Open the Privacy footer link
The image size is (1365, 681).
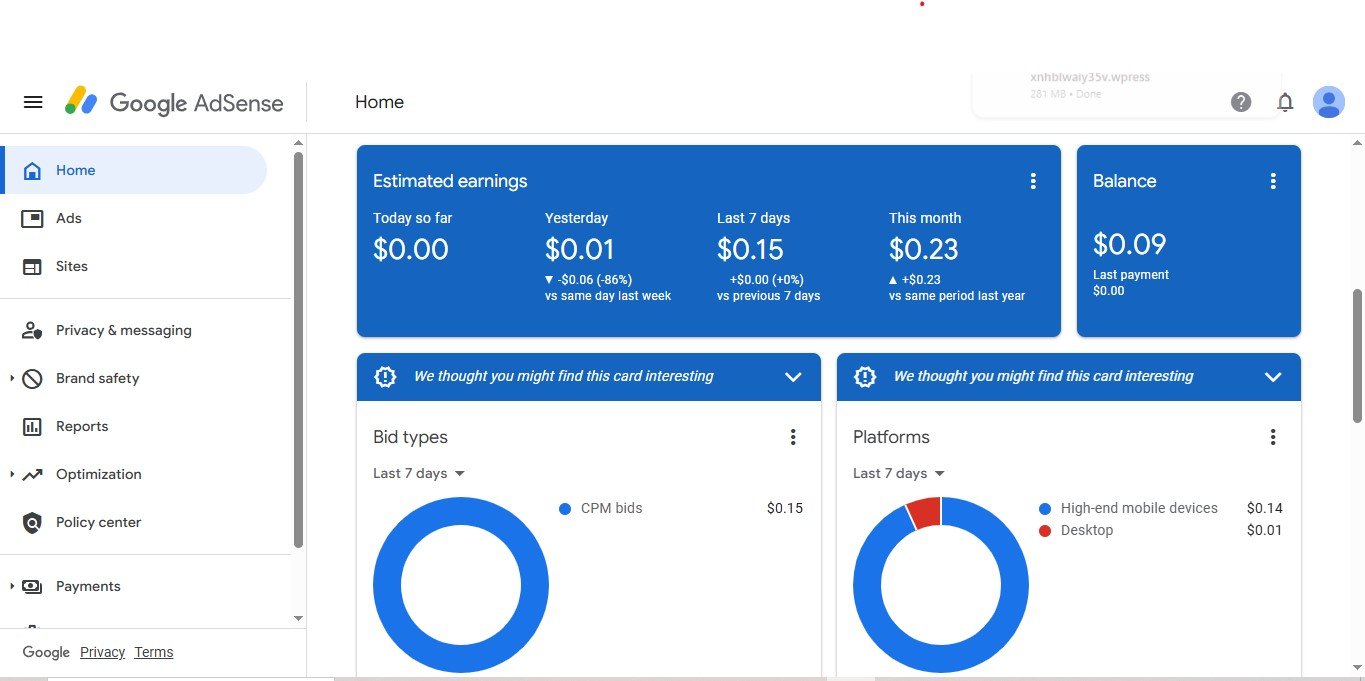102,652
